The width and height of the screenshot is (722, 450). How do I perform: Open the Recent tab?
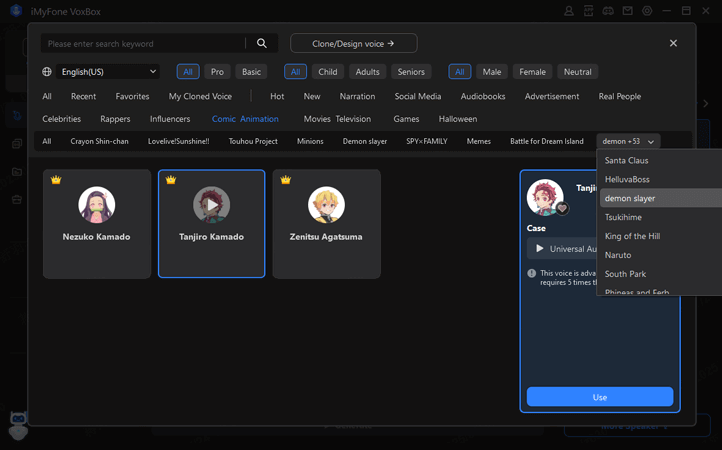coord(83,96)
